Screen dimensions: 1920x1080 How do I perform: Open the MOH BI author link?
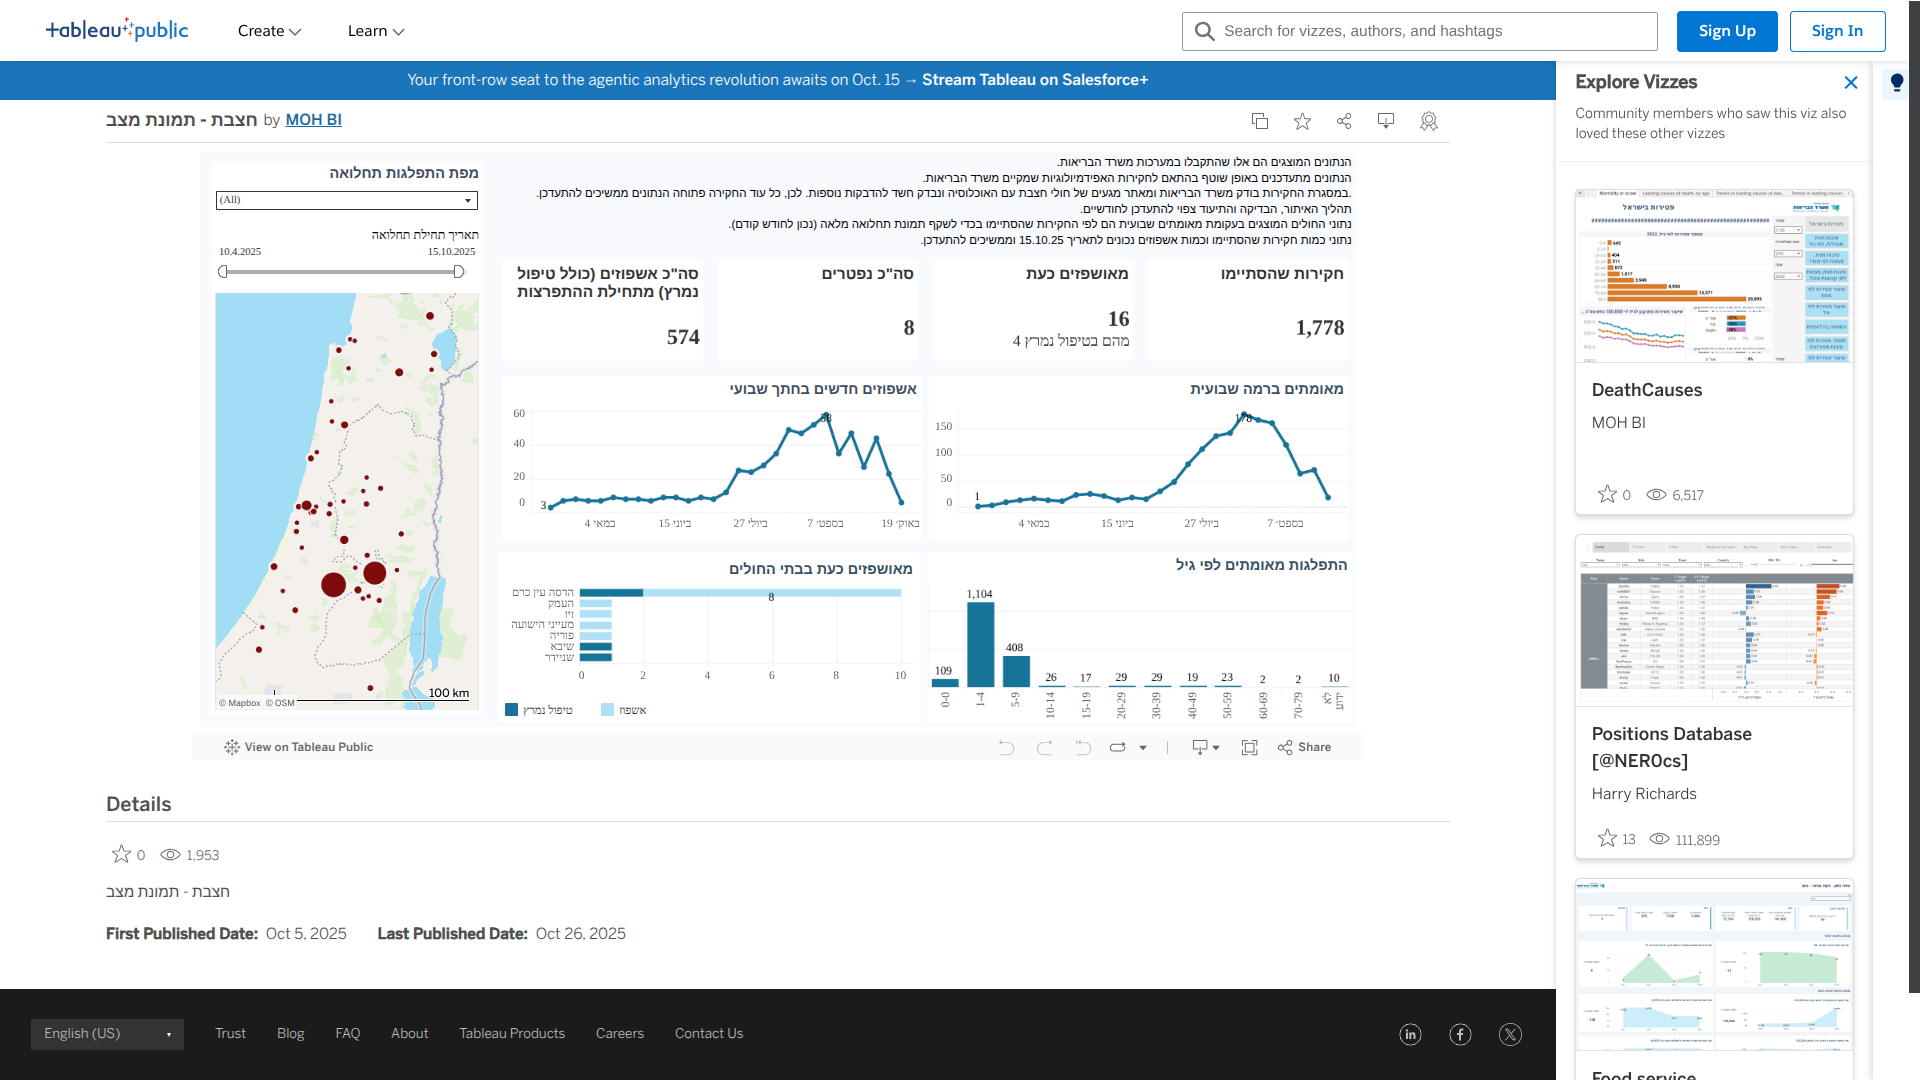(x=313, y=120)
